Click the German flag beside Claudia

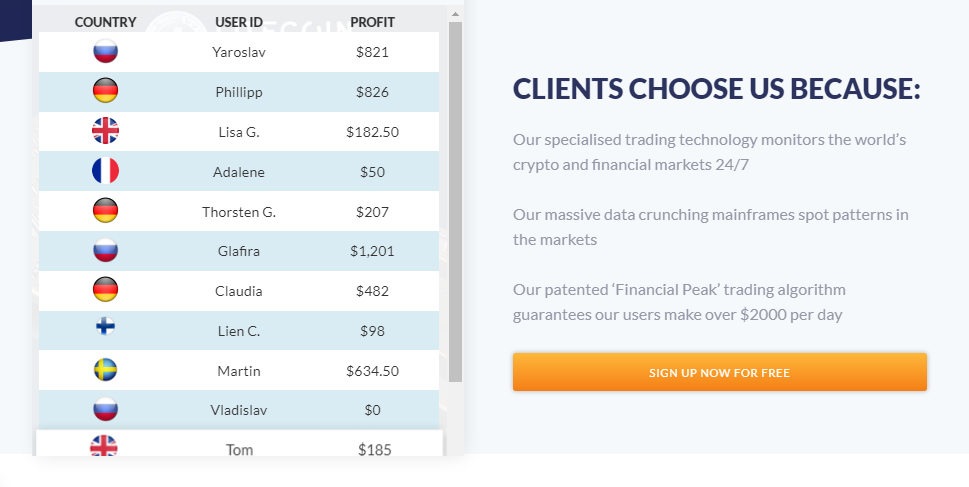pos(105,291)
